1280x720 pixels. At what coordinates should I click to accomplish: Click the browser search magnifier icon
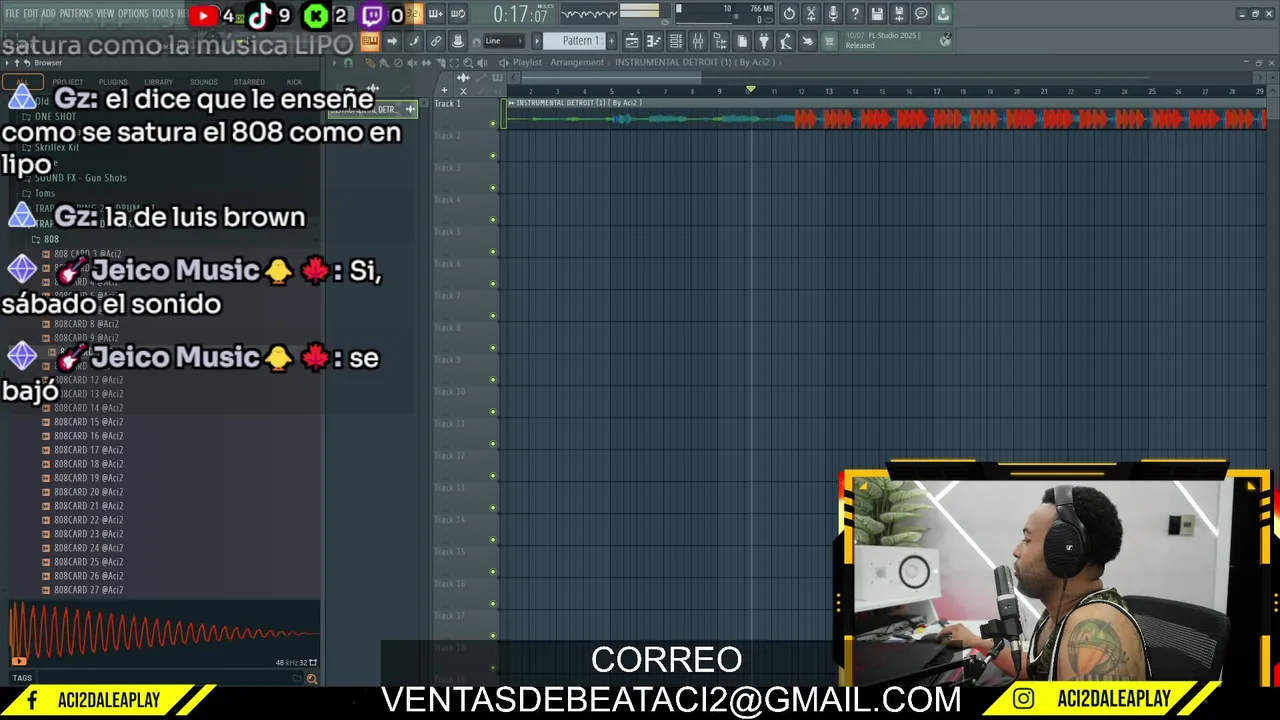(x=311, y=678)
